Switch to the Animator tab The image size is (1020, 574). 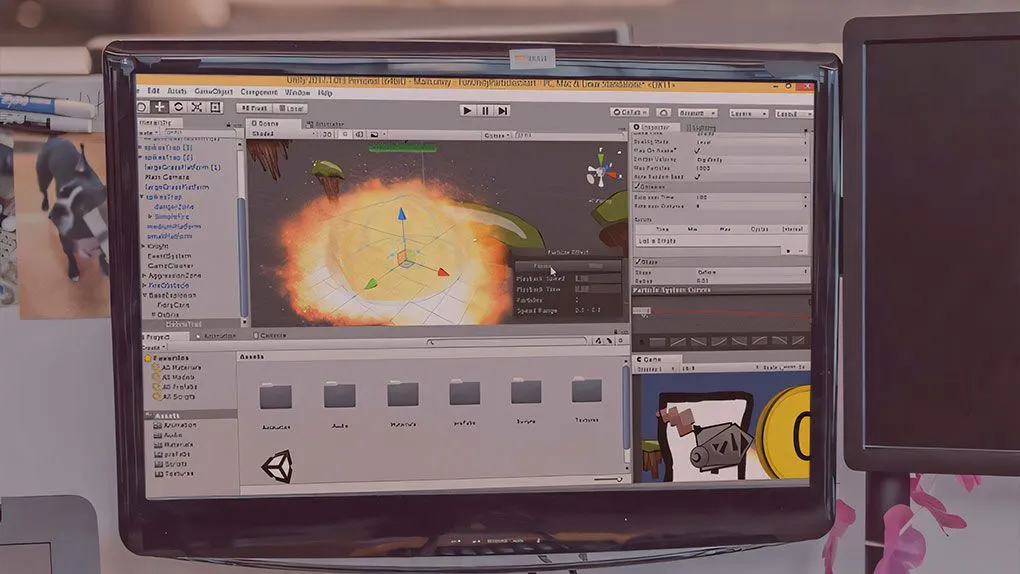coord(325,124)
